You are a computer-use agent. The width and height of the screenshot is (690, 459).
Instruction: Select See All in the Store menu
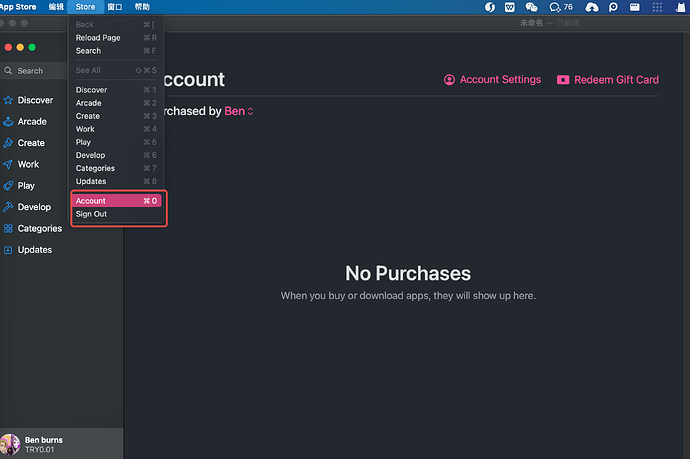tap(116, 70)
